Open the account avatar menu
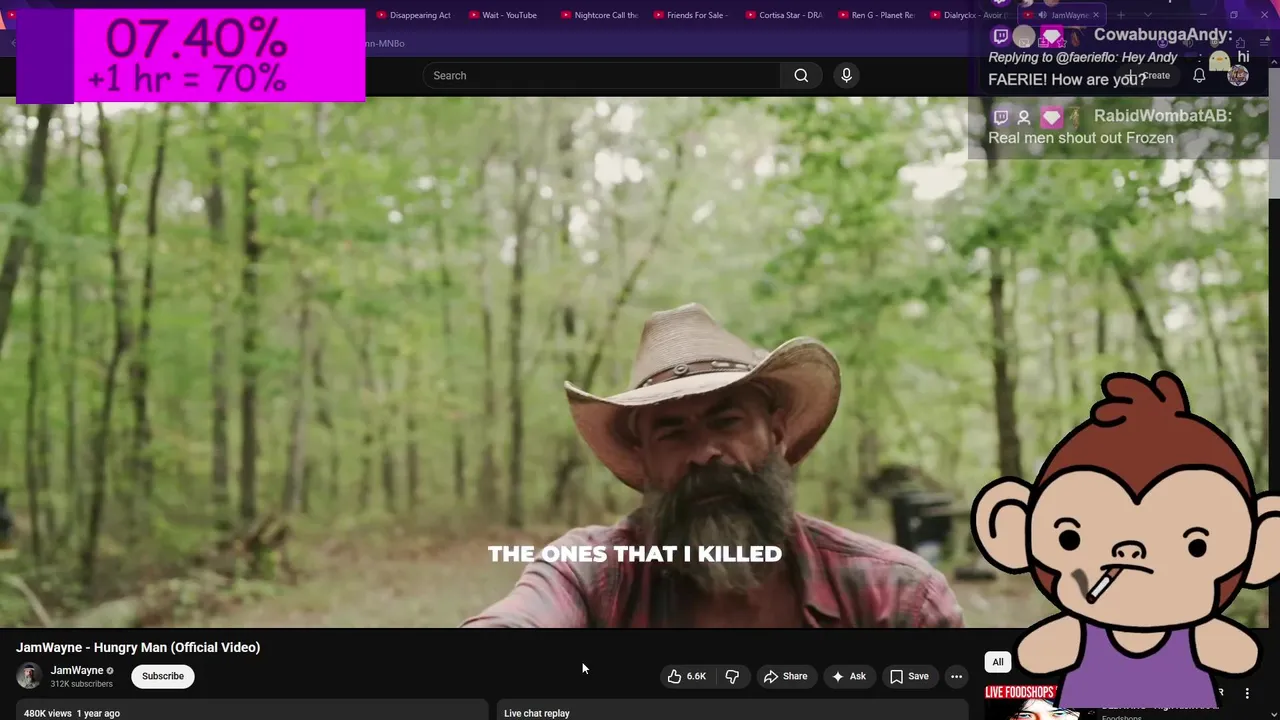Viewport: 1280px width, 720px height. pyautogui.click(x=1238, y=75)
